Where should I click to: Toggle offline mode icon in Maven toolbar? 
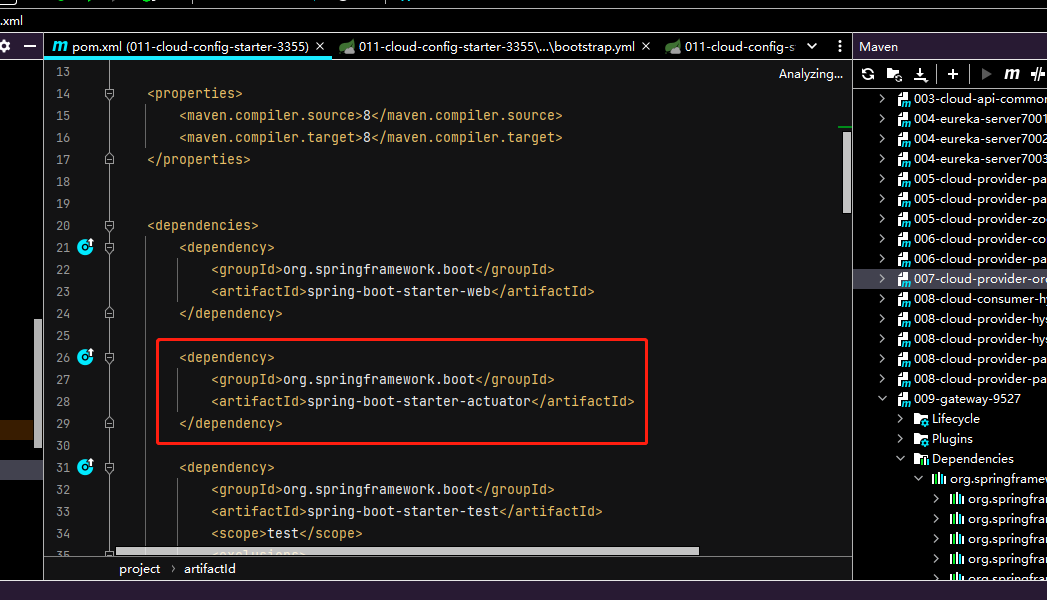click(x=1038, y=74)
